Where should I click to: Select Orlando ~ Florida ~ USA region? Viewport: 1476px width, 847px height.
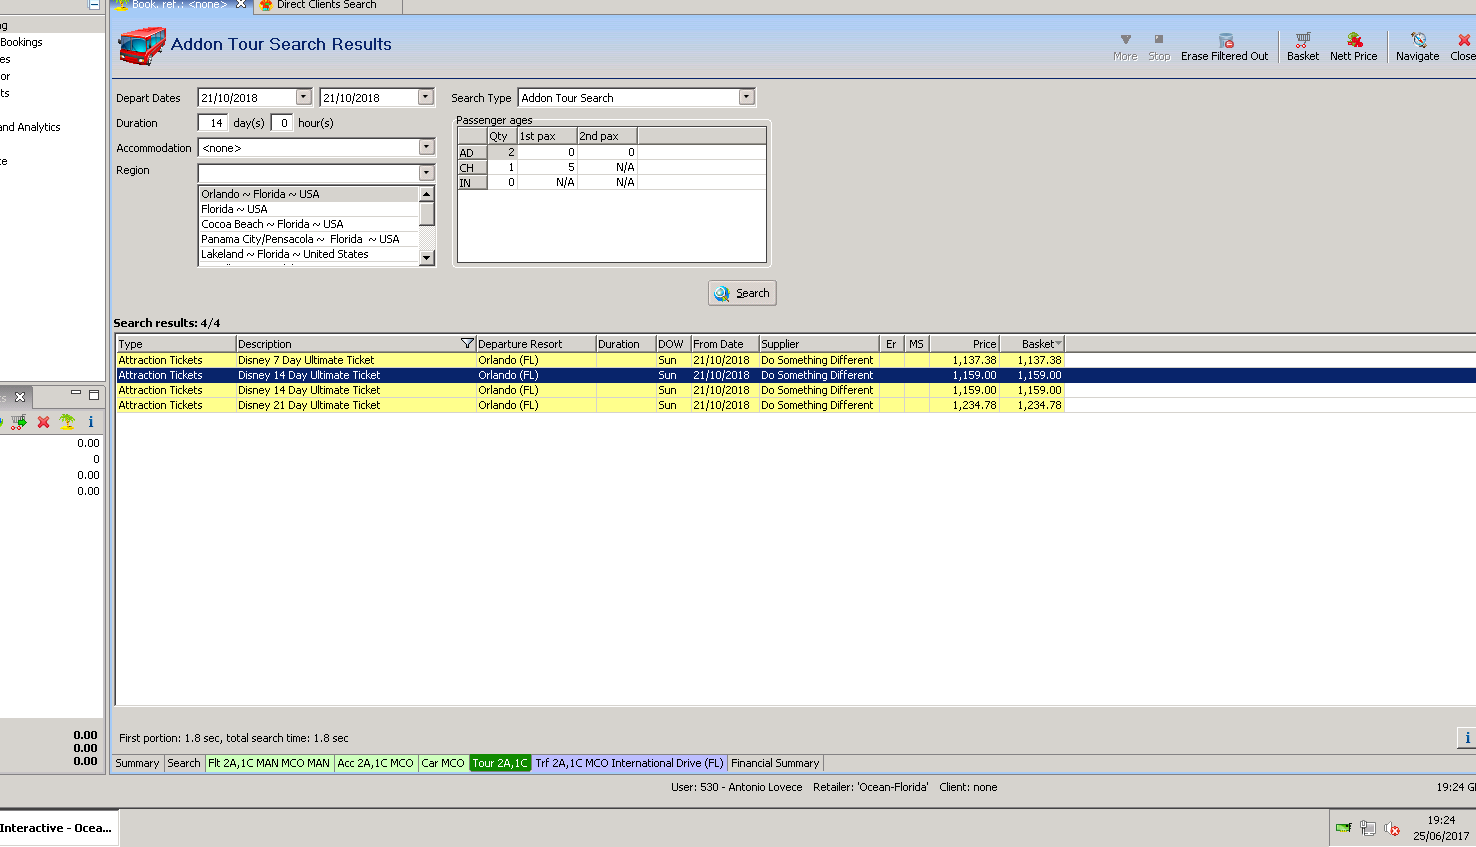[308, 194]
